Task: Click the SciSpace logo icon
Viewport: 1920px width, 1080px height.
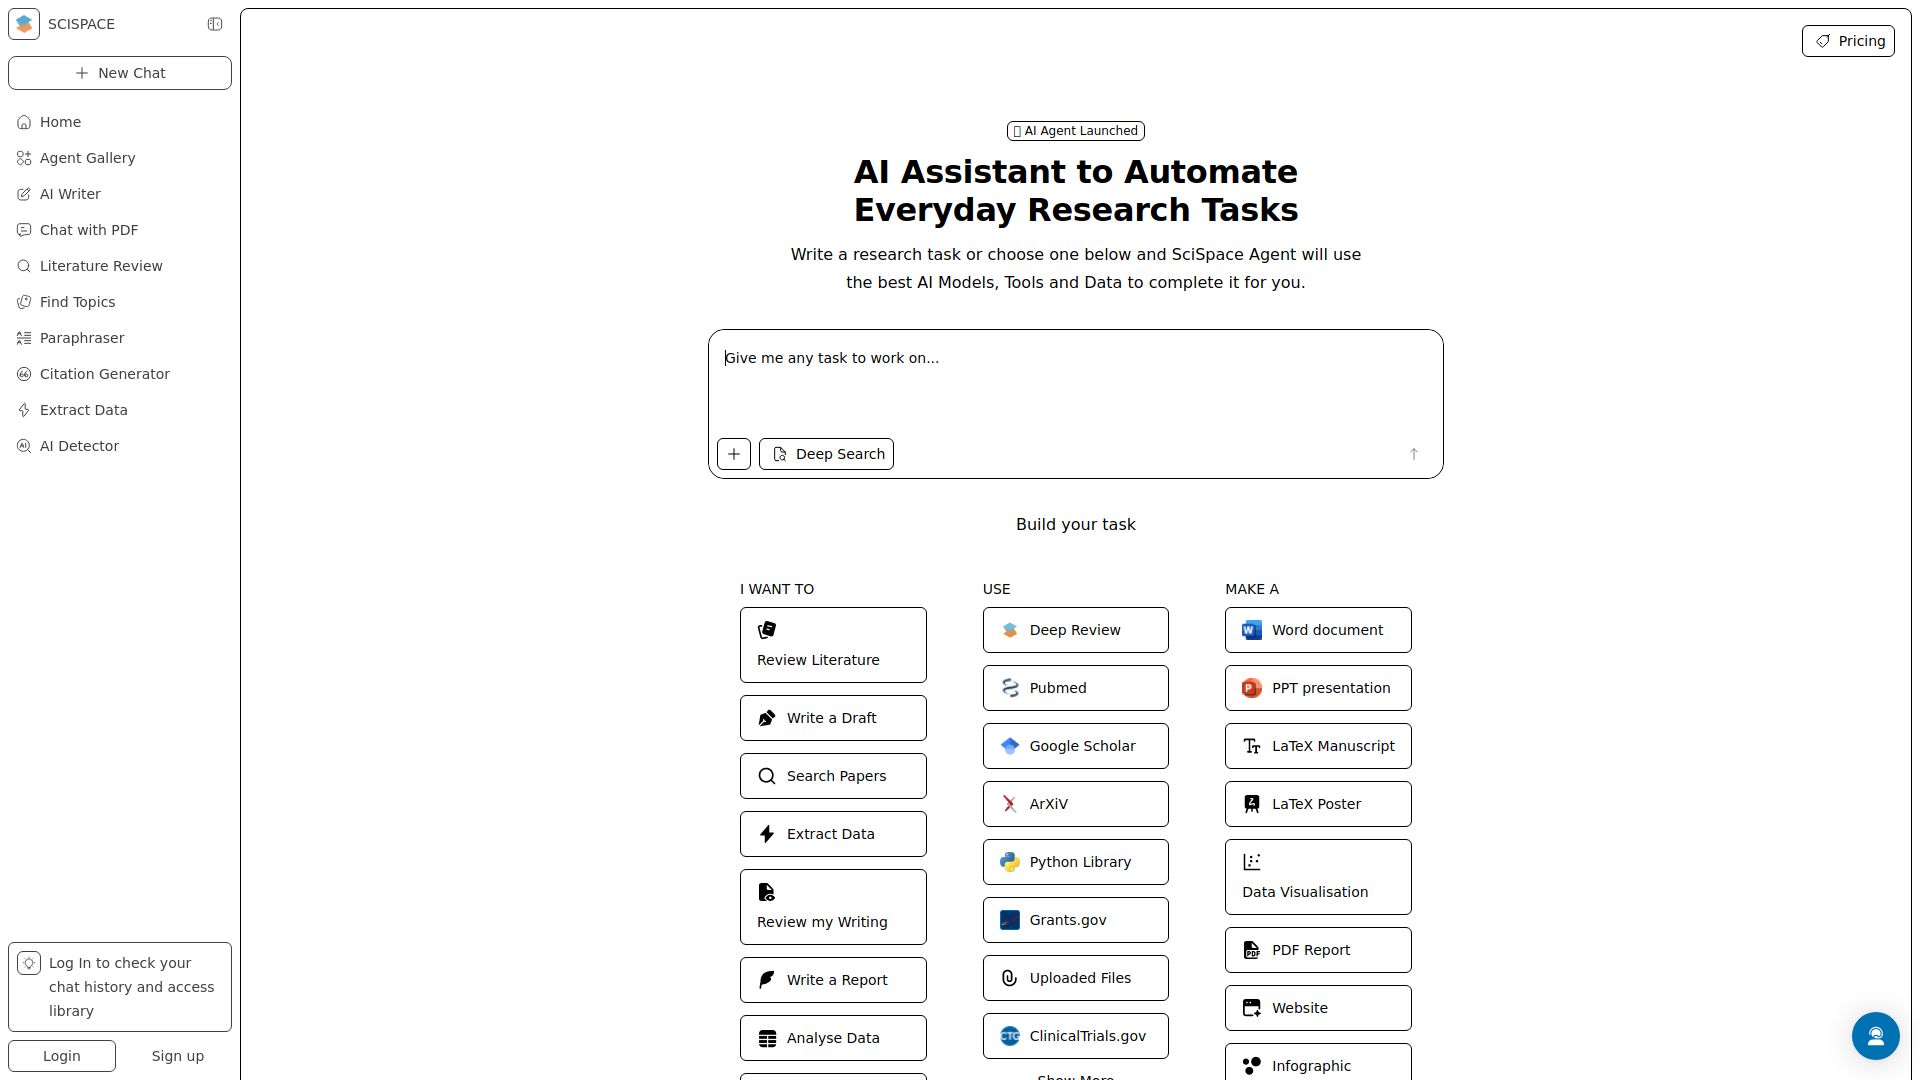Action: click(x=24, y=24)
